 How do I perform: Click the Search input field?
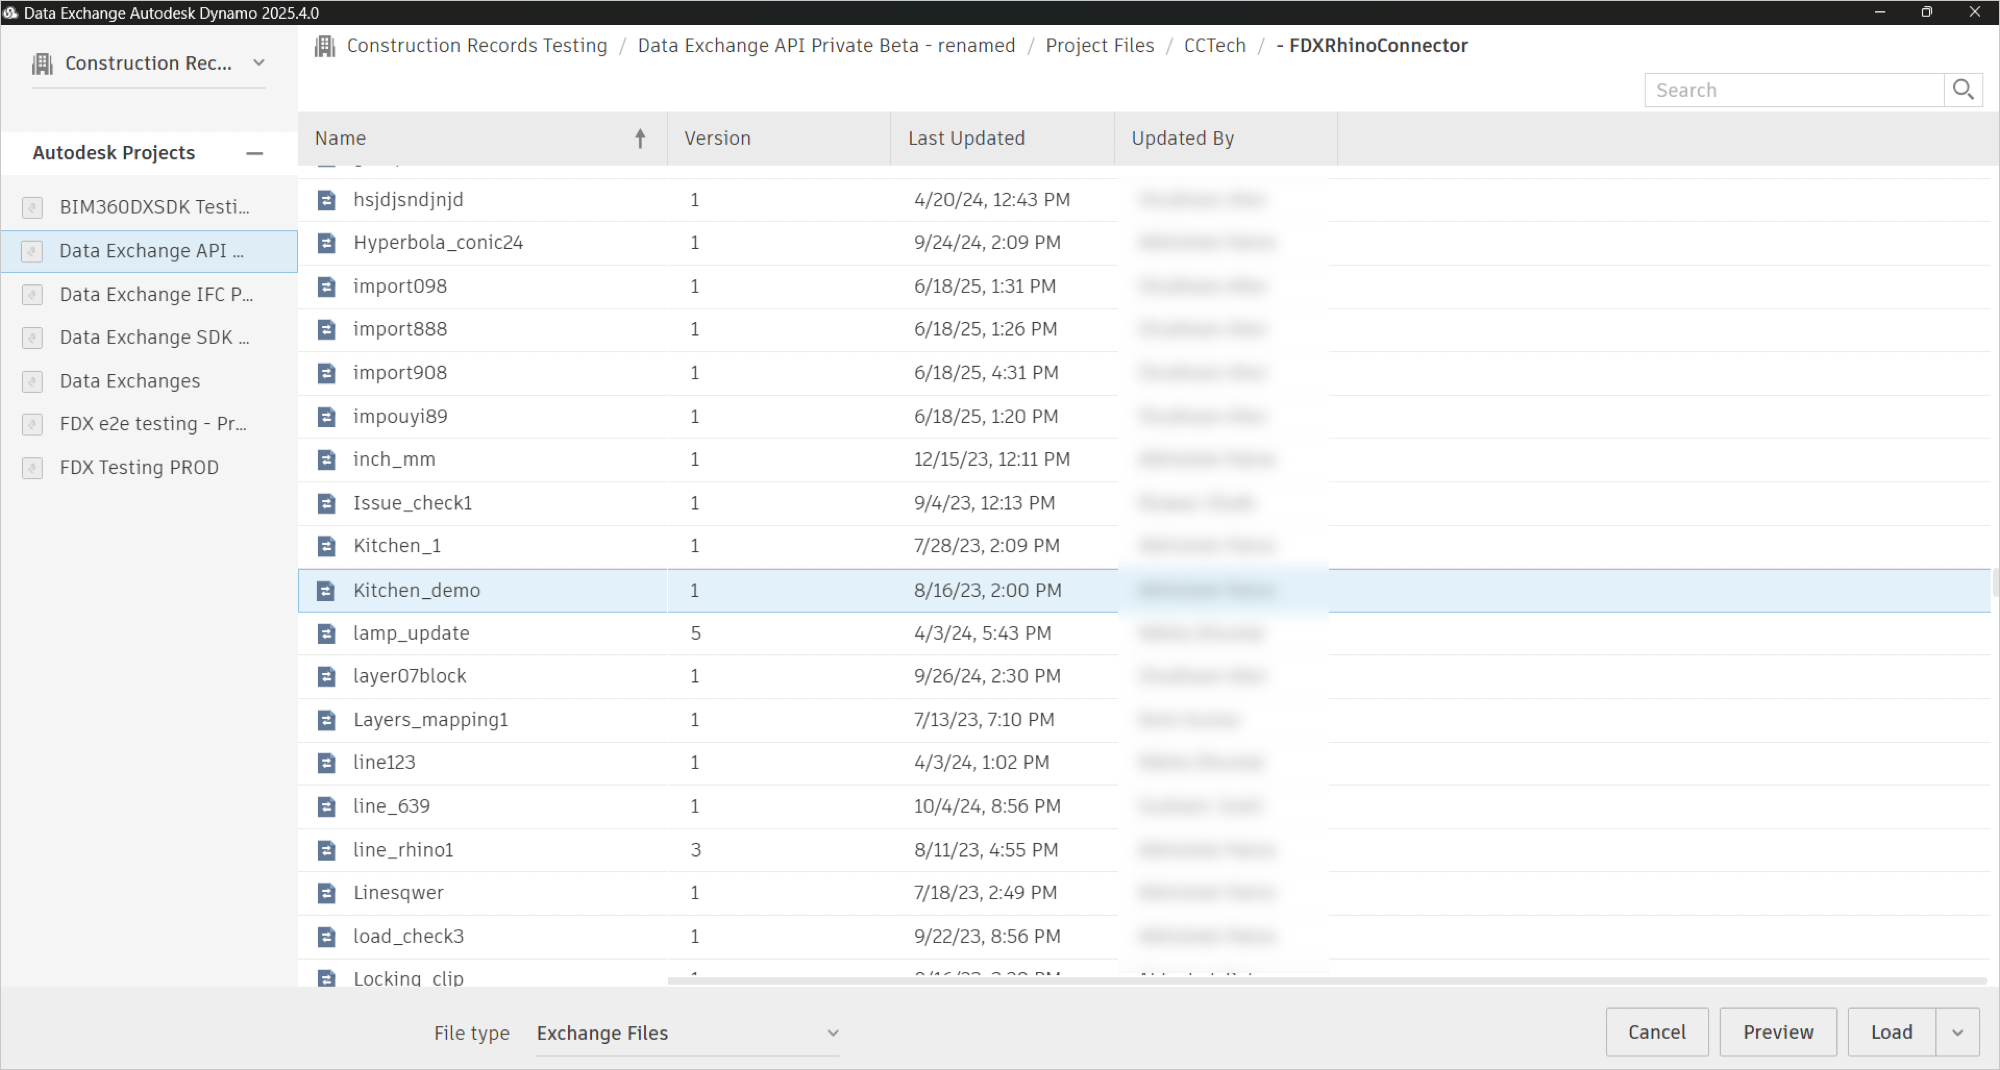pyautogui.click(x=1795, y=90)
